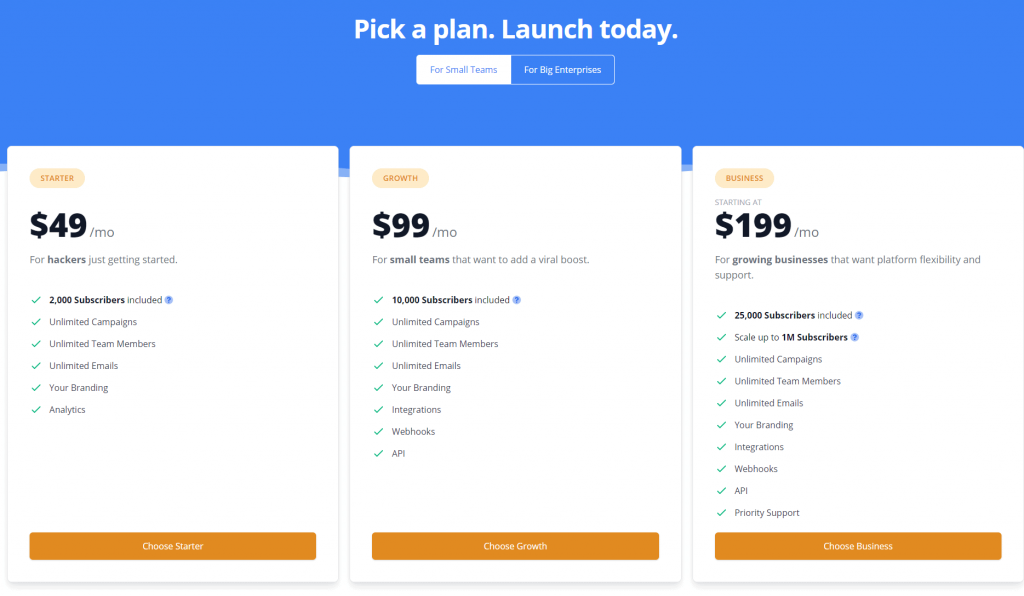Click the STARTER plan badge
1024x596 pixels.
(x=57, y=178)
